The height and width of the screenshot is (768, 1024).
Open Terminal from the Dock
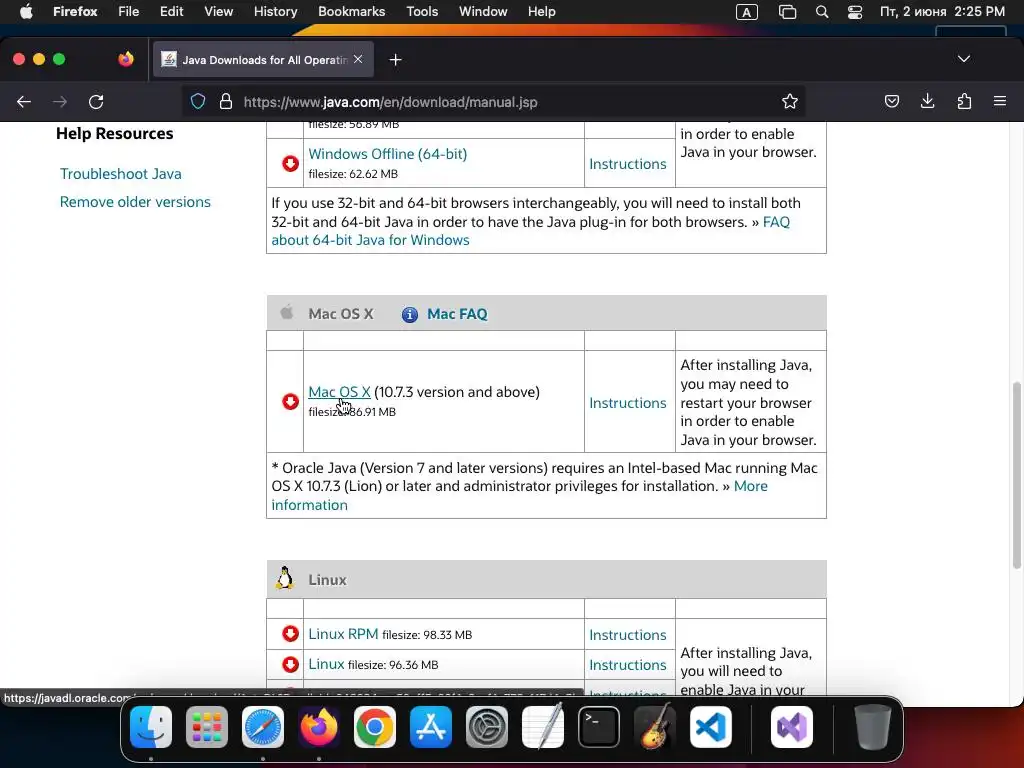598,727
